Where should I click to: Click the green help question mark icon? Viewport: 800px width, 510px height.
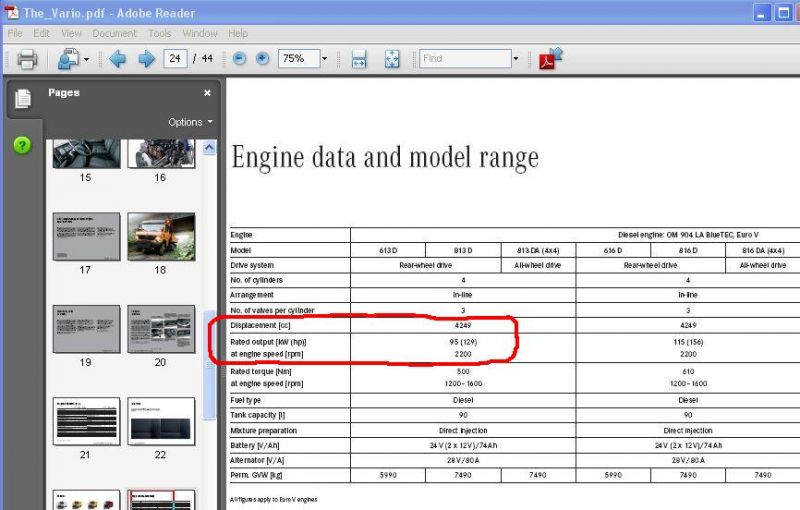(x=22, y=145)
